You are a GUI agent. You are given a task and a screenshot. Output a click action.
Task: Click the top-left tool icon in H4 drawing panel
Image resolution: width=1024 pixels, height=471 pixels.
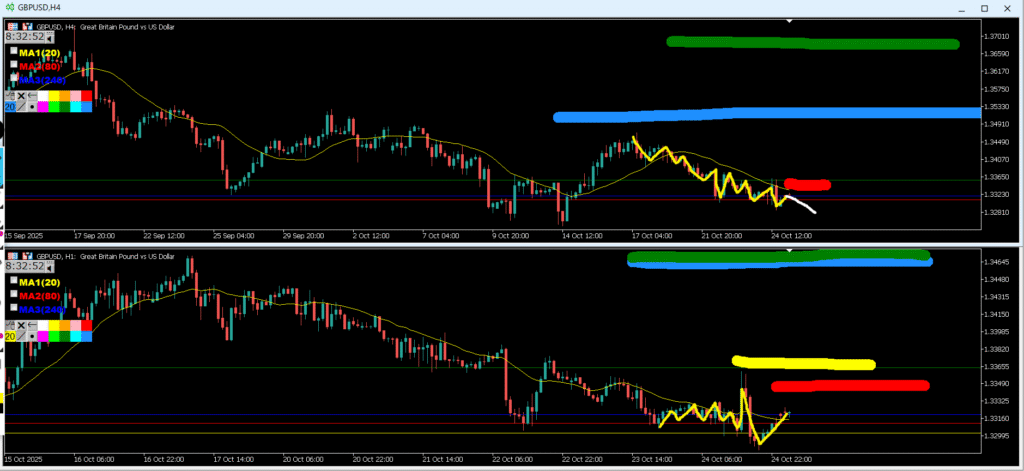10,96
